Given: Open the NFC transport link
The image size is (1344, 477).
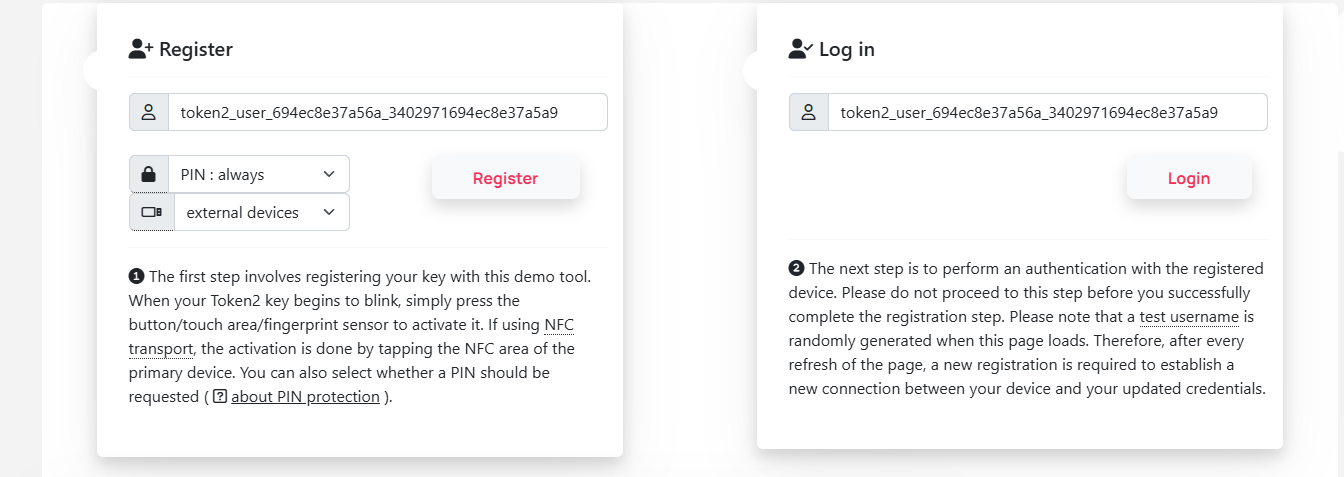Looking at the screenshot, I should (x=560, y=325).
